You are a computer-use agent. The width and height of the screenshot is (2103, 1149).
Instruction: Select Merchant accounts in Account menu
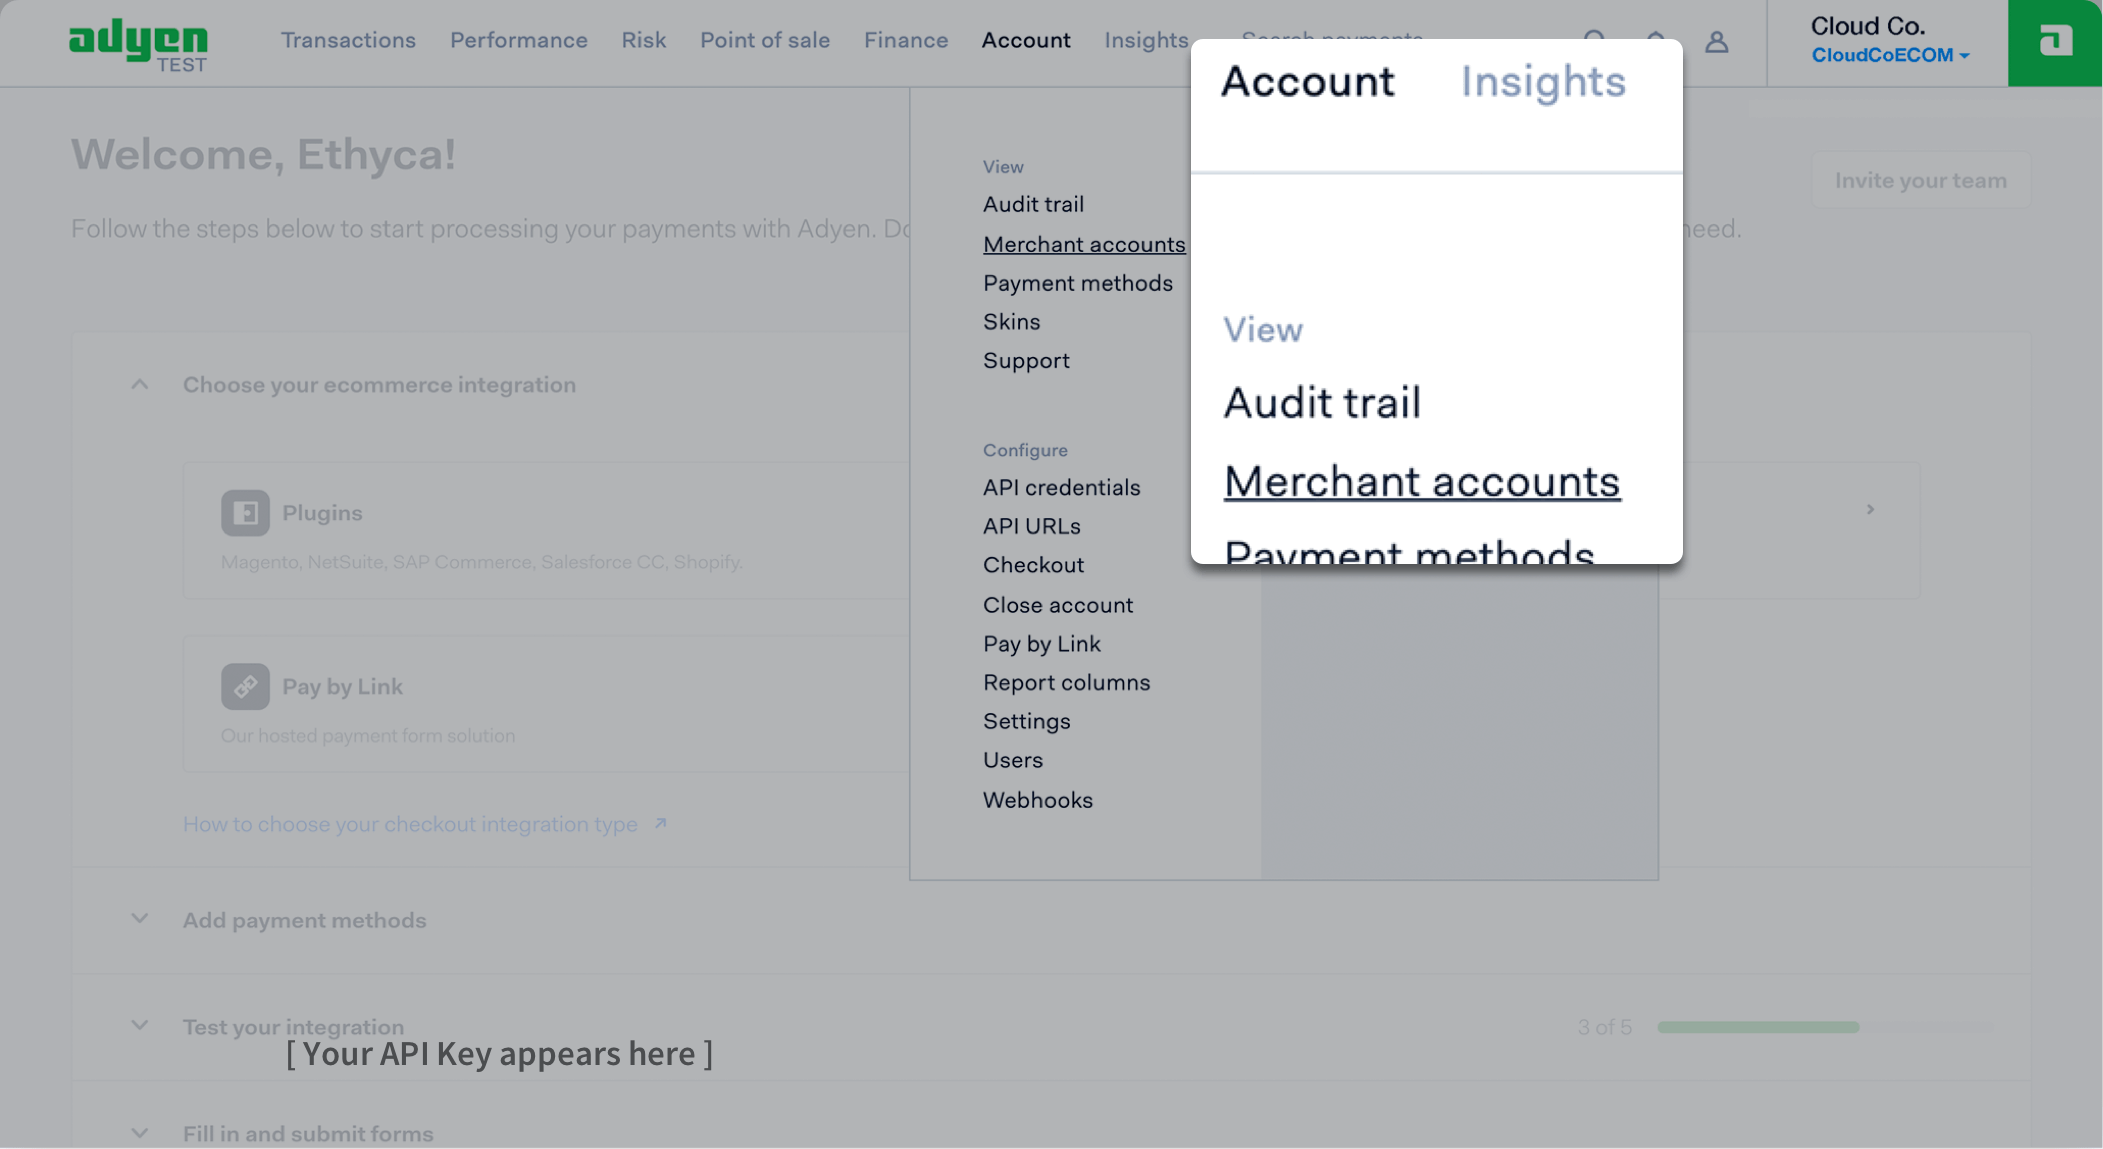tap(1083, 244)
